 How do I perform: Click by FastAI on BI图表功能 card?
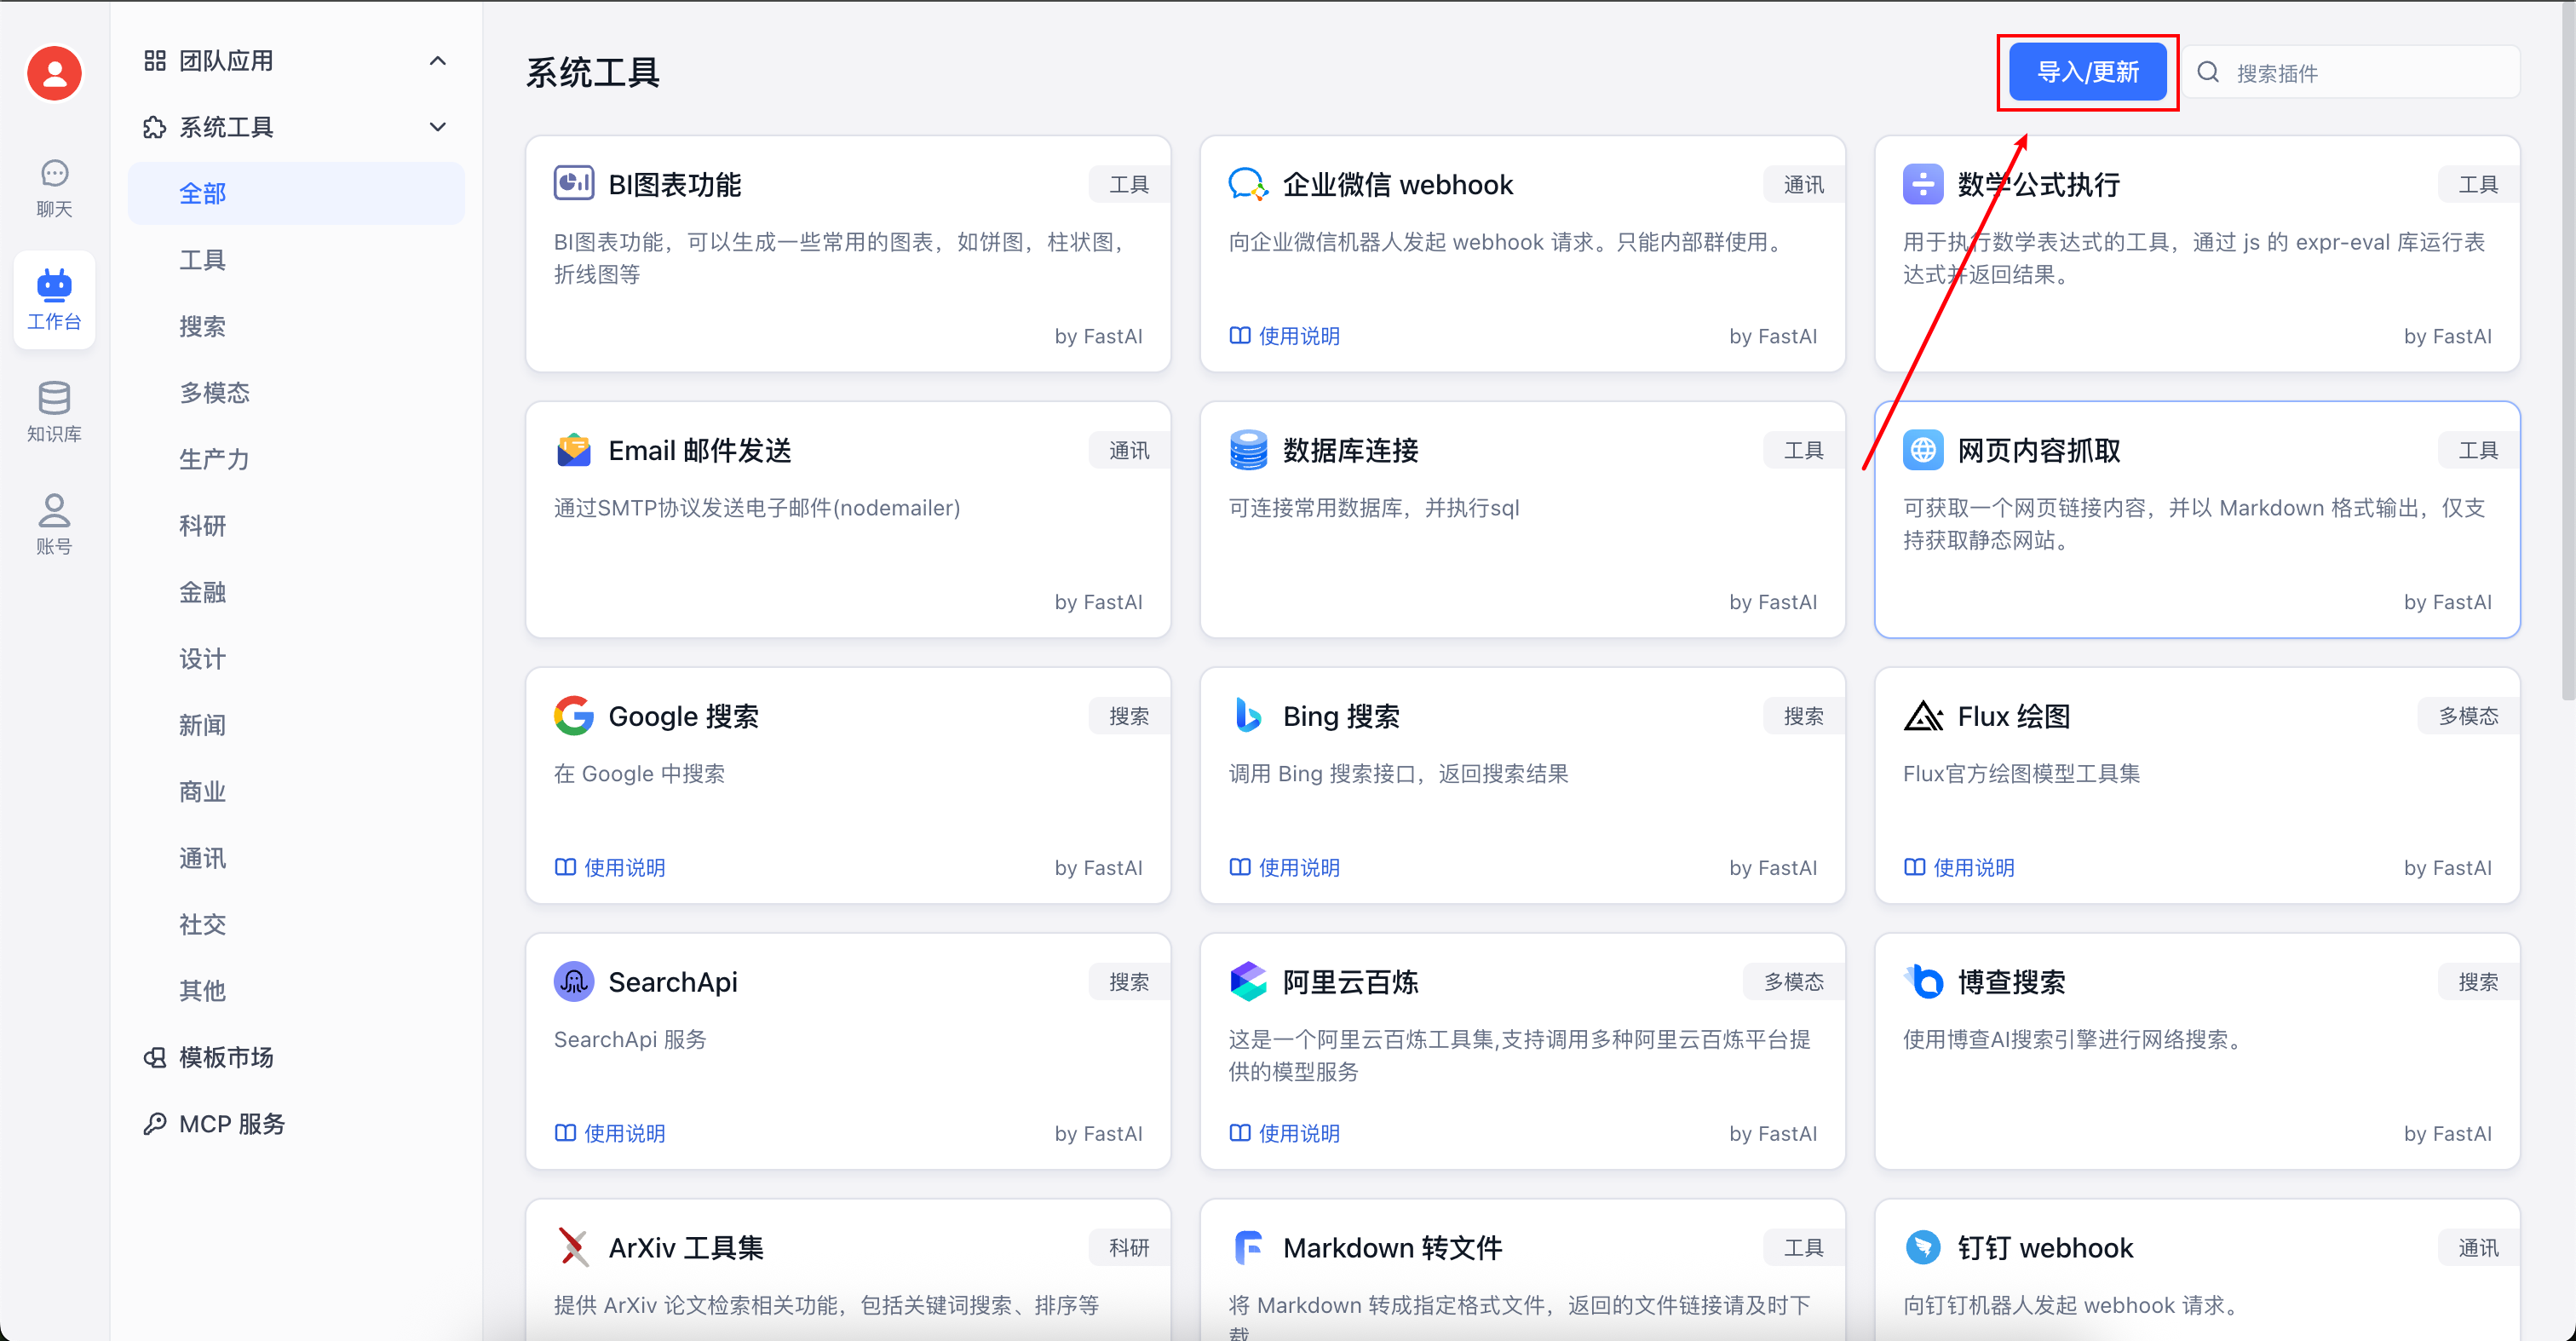[x=1098, y=336]
